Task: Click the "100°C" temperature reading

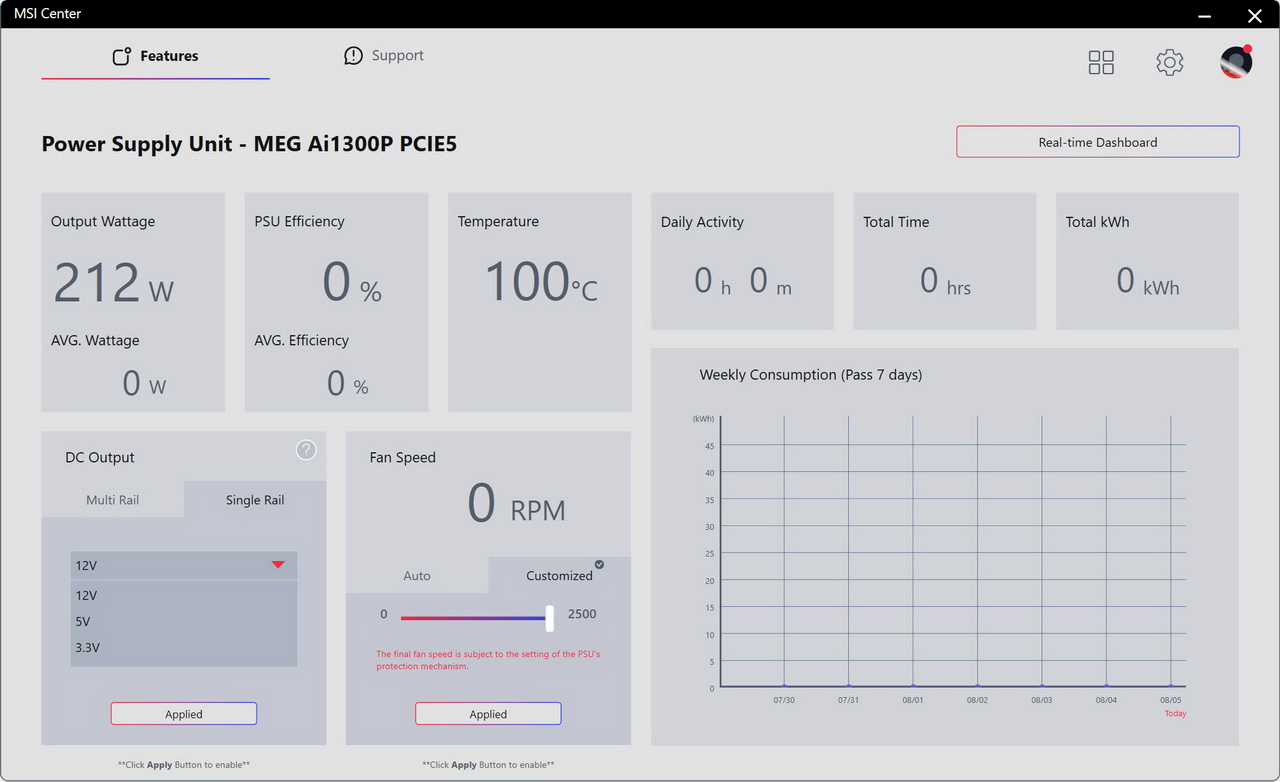Action: [x=541, y=282]
